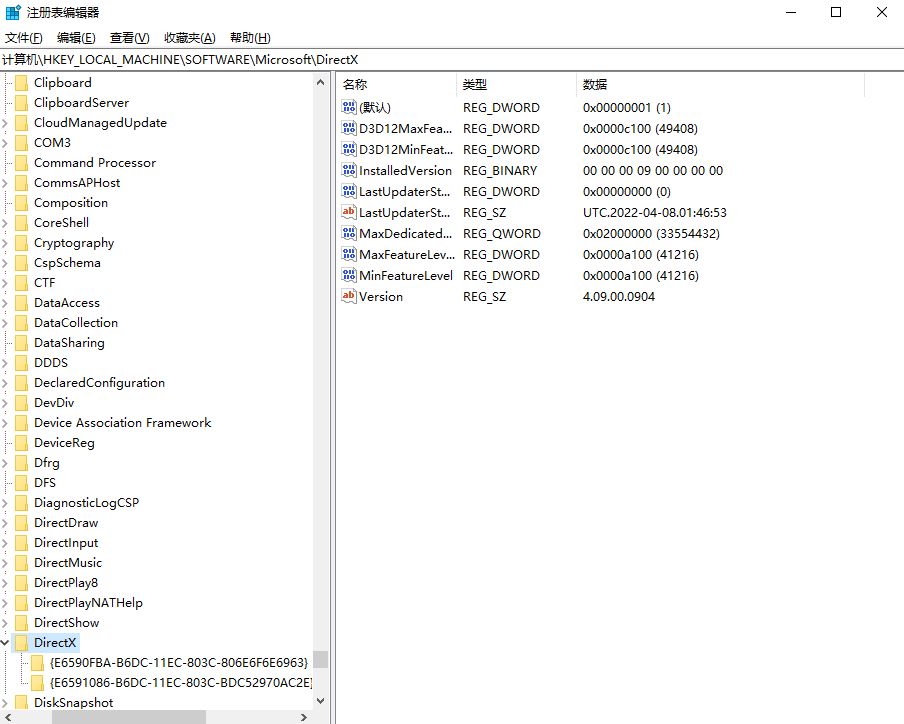Click the icon next to MaxFeatureLev... value

[x=349, y=254]
